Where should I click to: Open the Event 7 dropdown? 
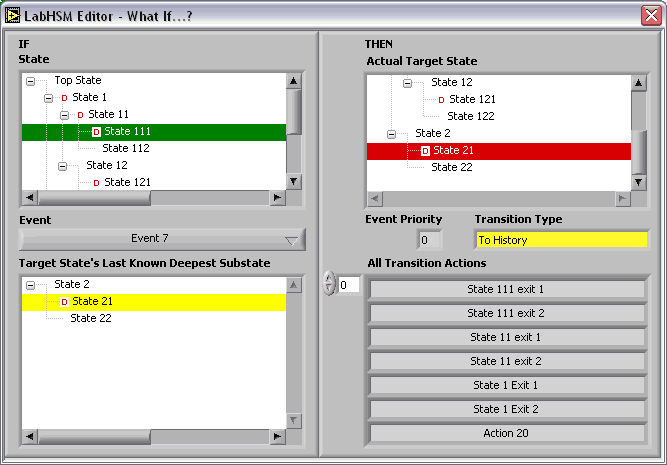(162, 239)
